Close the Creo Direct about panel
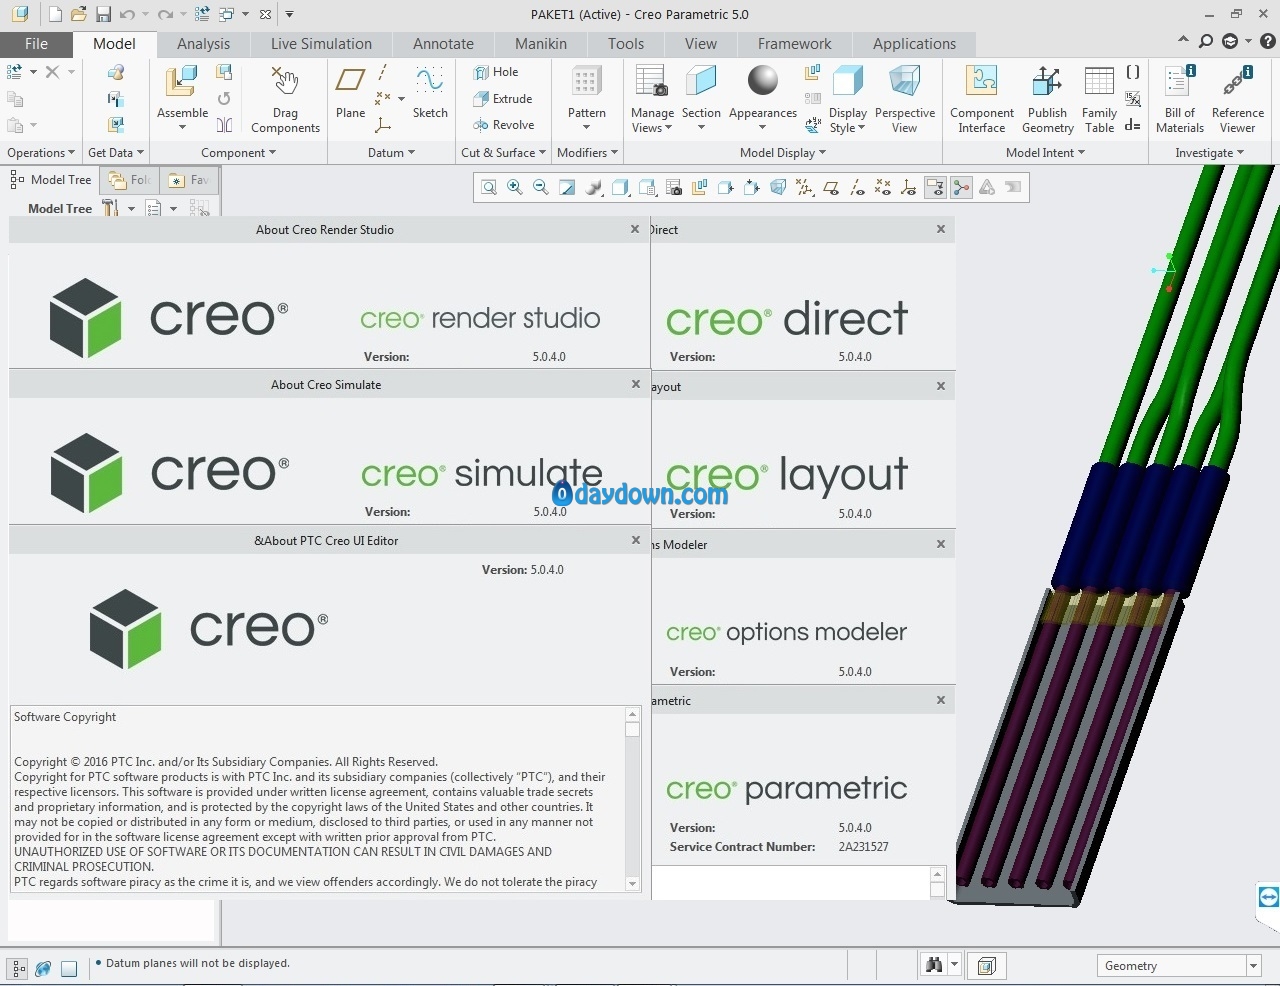Screen dimensions: 1280x986 [941, 229]
